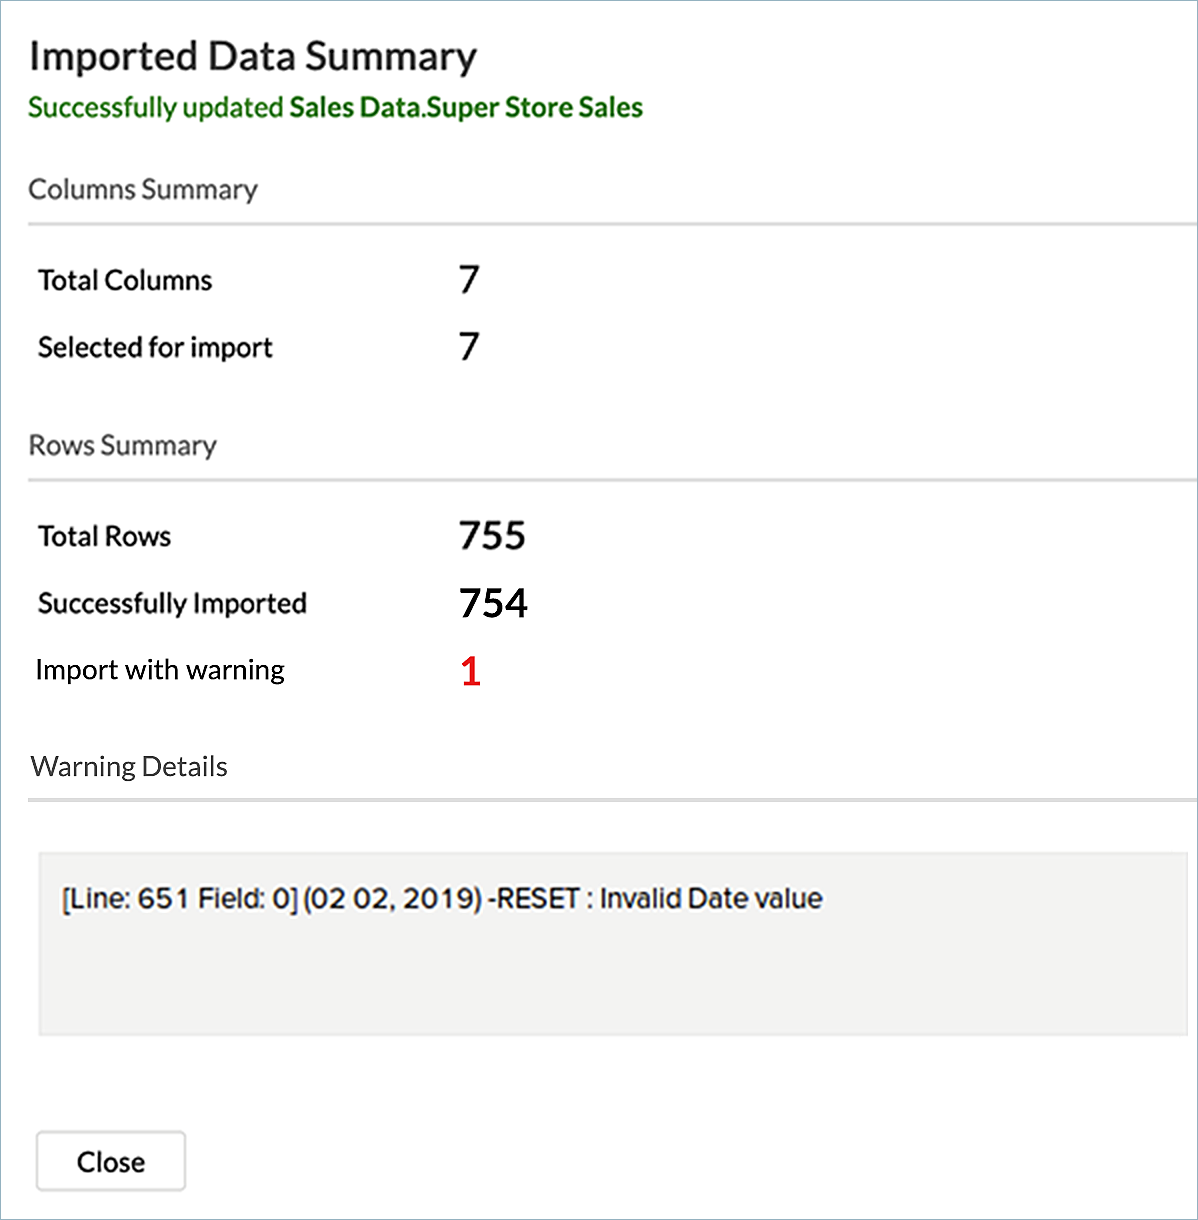Select the Successfully Imported label
The width and height of the screenshot is (1198, 1220).
click(171, 603)
